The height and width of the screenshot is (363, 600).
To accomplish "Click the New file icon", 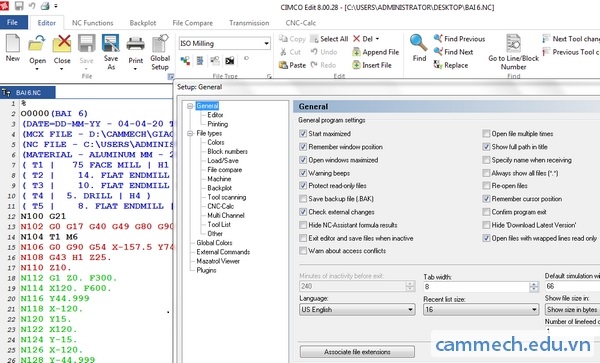I will [x=13, y=43].
